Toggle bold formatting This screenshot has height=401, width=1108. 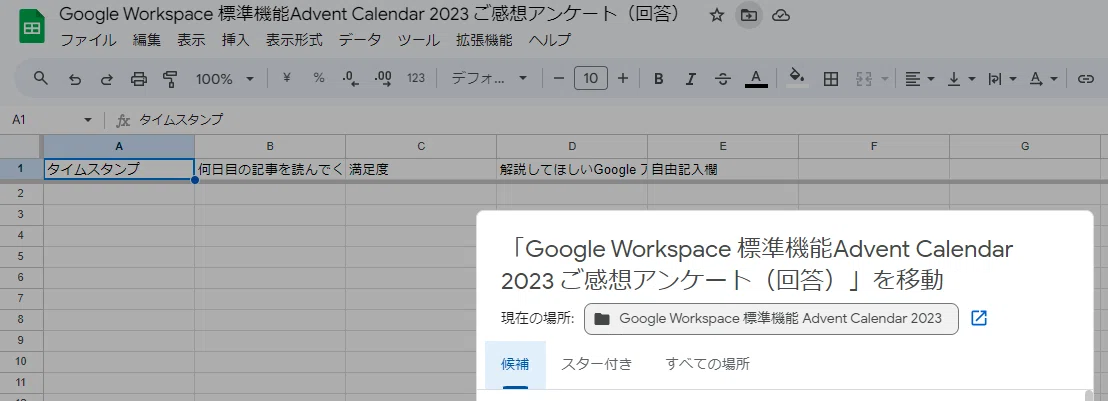click(659, 79)
